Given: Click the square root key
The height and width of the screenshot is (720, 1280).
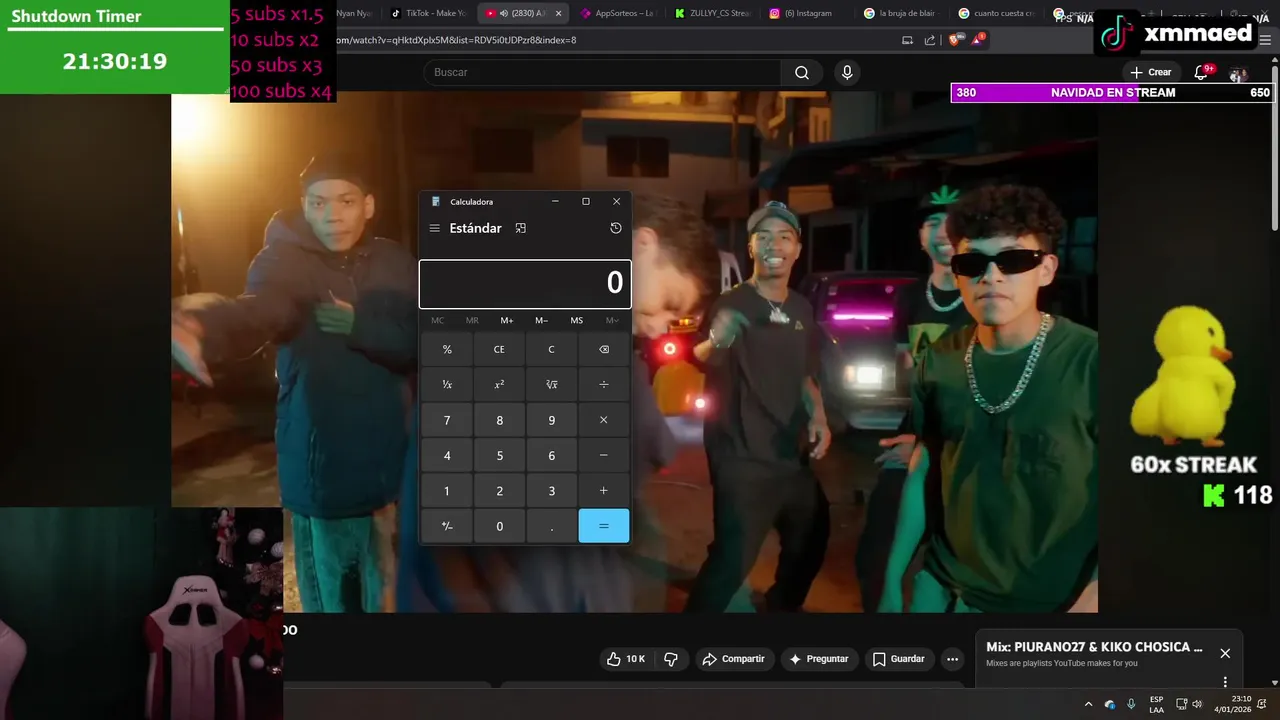Looking at the screenshot, I should click(551, 384).
